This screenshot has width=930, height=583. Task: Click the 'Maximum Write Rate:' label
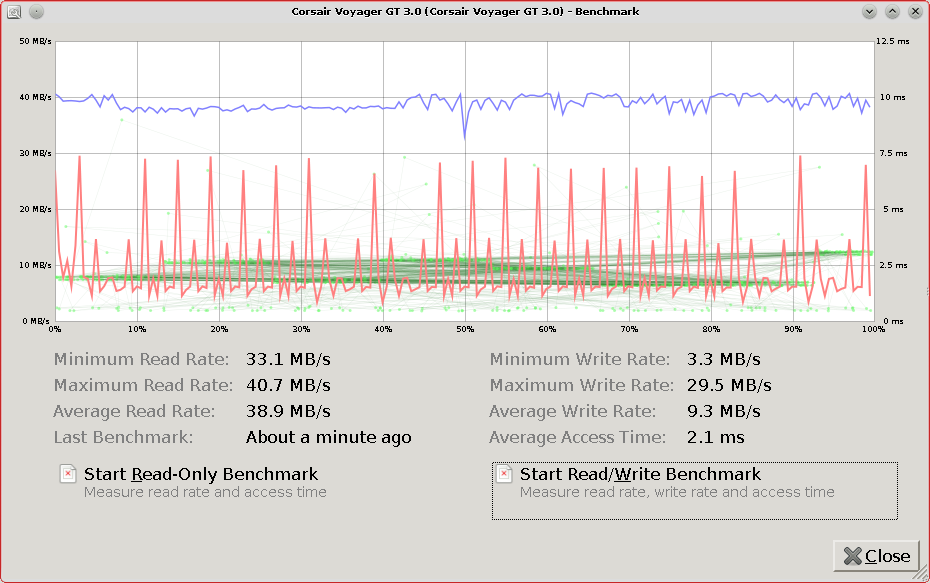tap(581, 386)
